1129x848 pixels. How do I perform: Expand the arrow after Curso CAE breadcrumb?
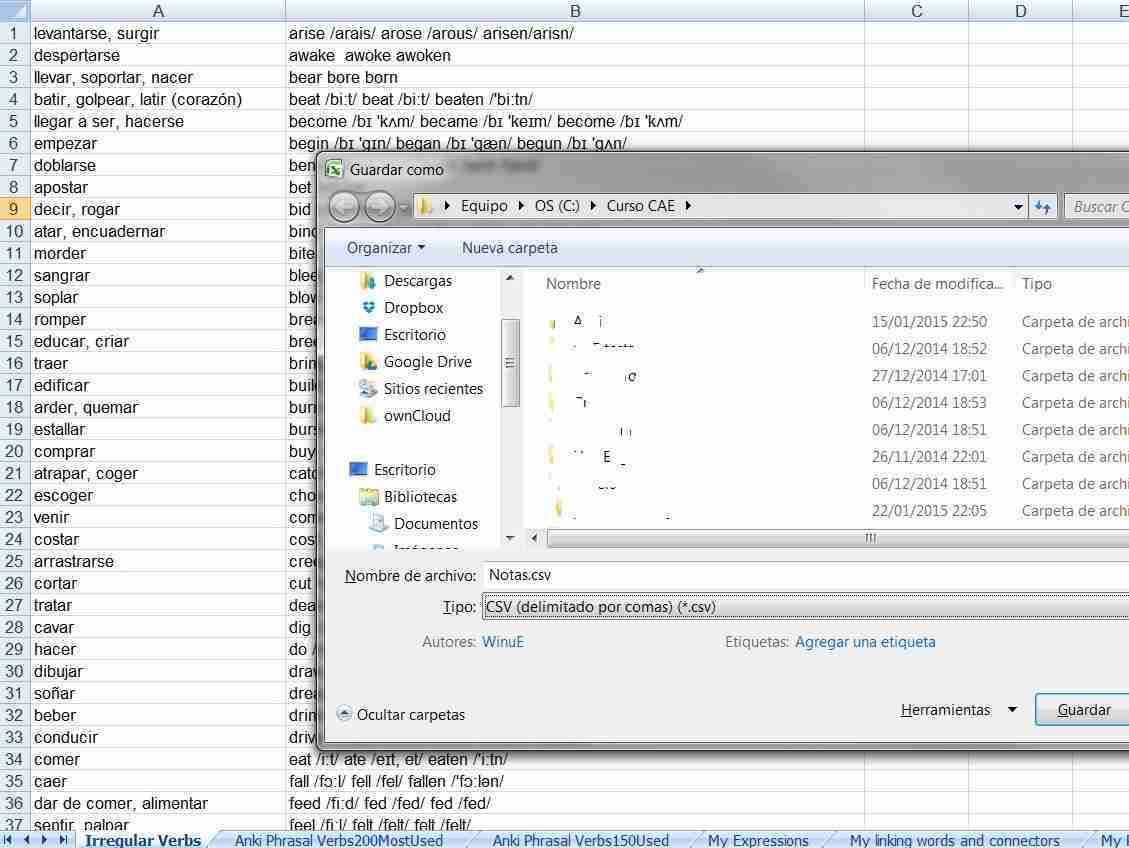pos(688,206)
